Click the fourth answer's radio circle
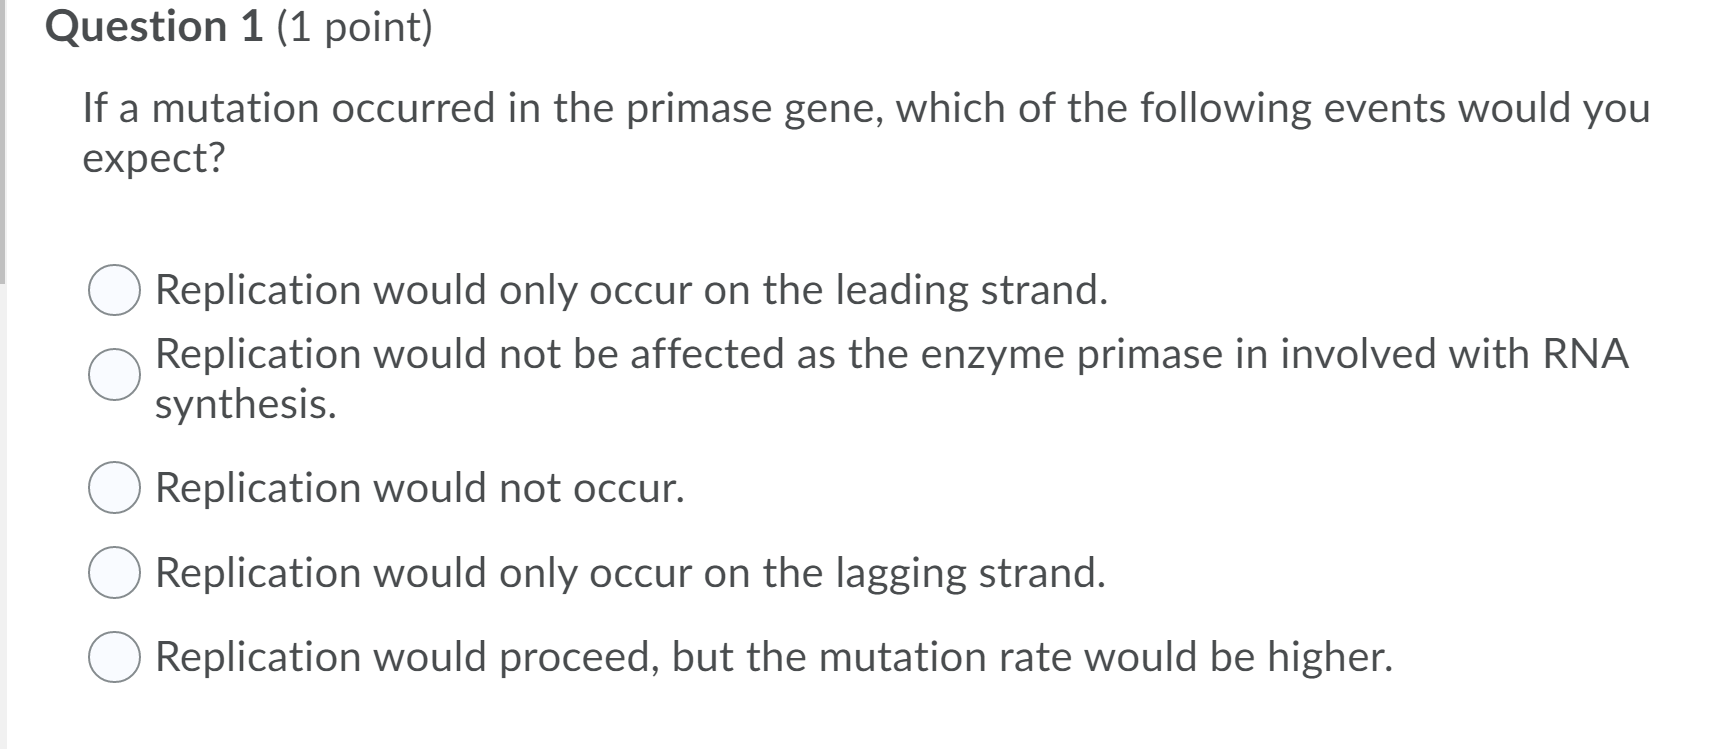This screenshot has width=1735, height=749. (x=115, y=572)
